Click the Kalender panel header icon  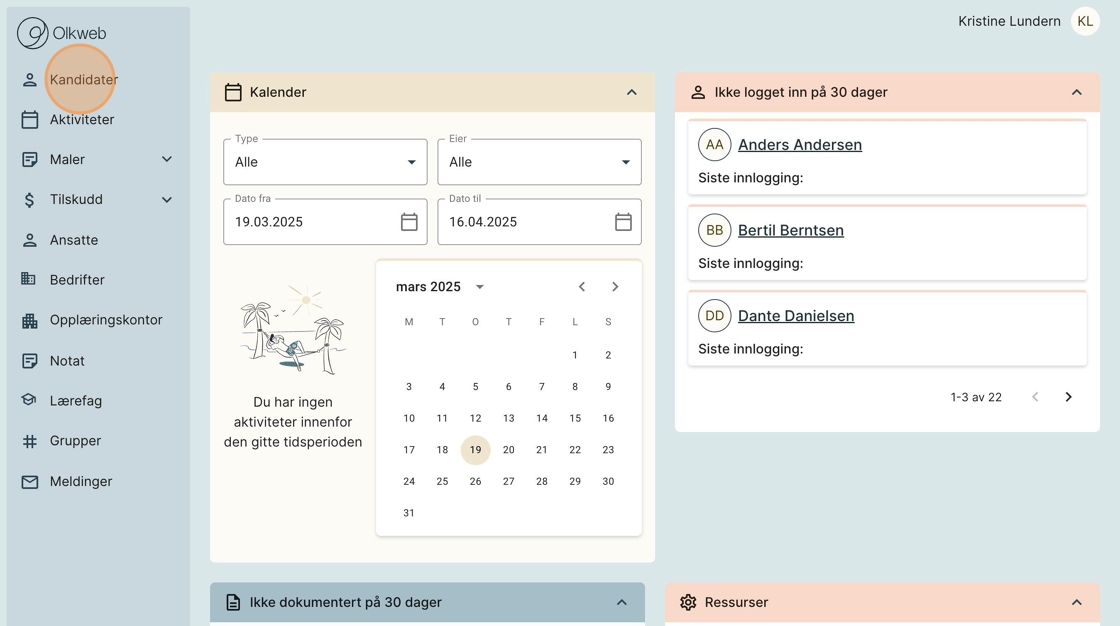(x=233, y=92)
